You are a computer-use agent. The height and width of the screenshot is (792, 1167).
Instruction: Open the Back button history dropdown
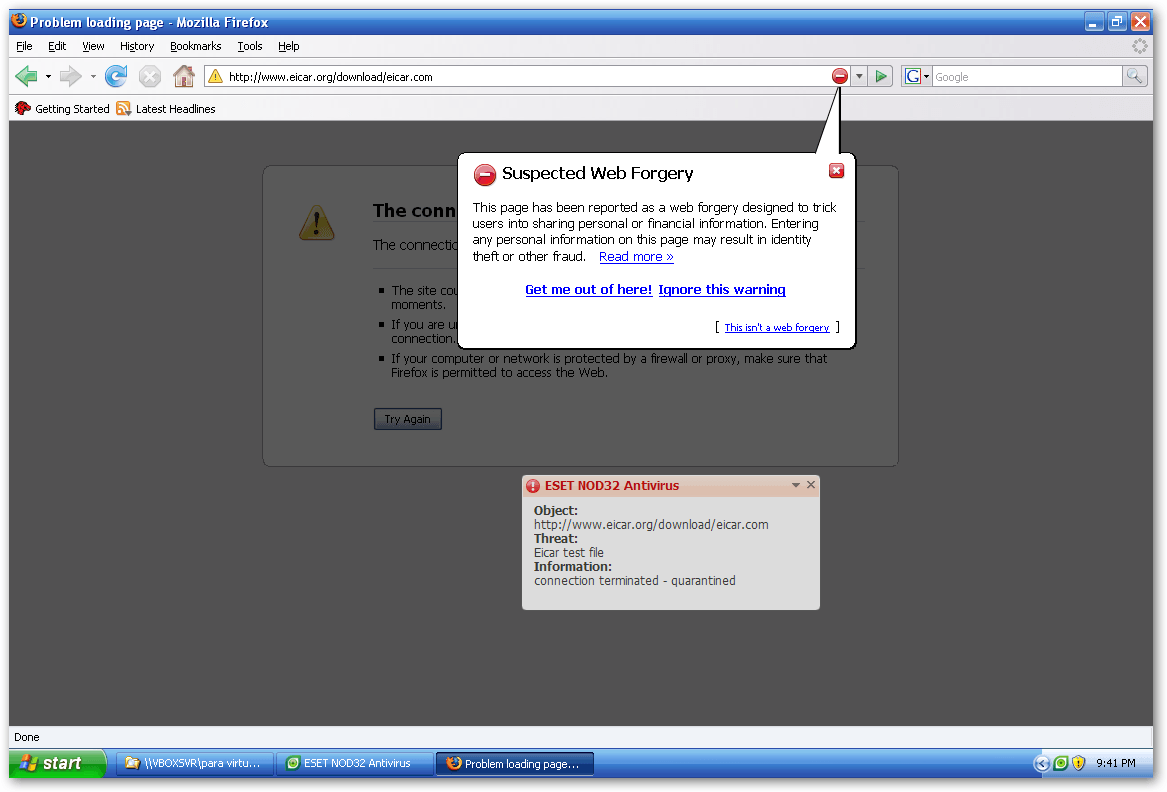click(47, 76)
